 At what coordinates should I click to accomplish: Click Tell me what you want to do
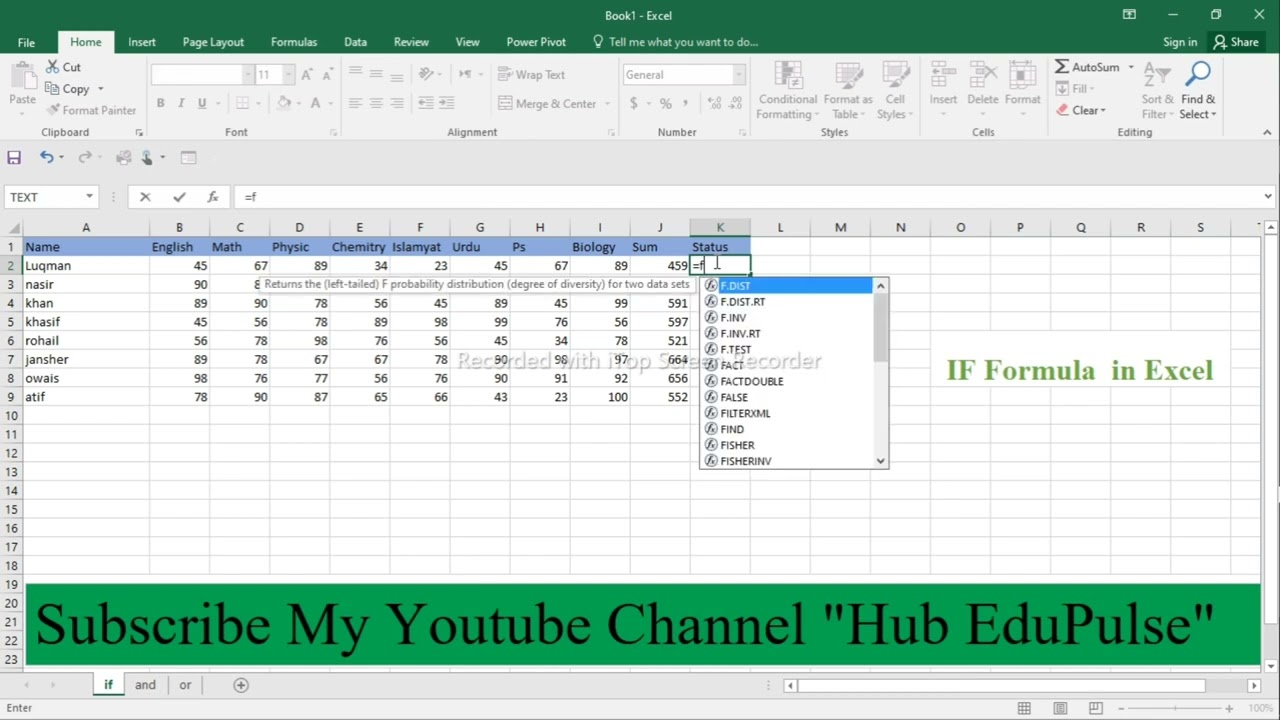click(x=676, y=42)
